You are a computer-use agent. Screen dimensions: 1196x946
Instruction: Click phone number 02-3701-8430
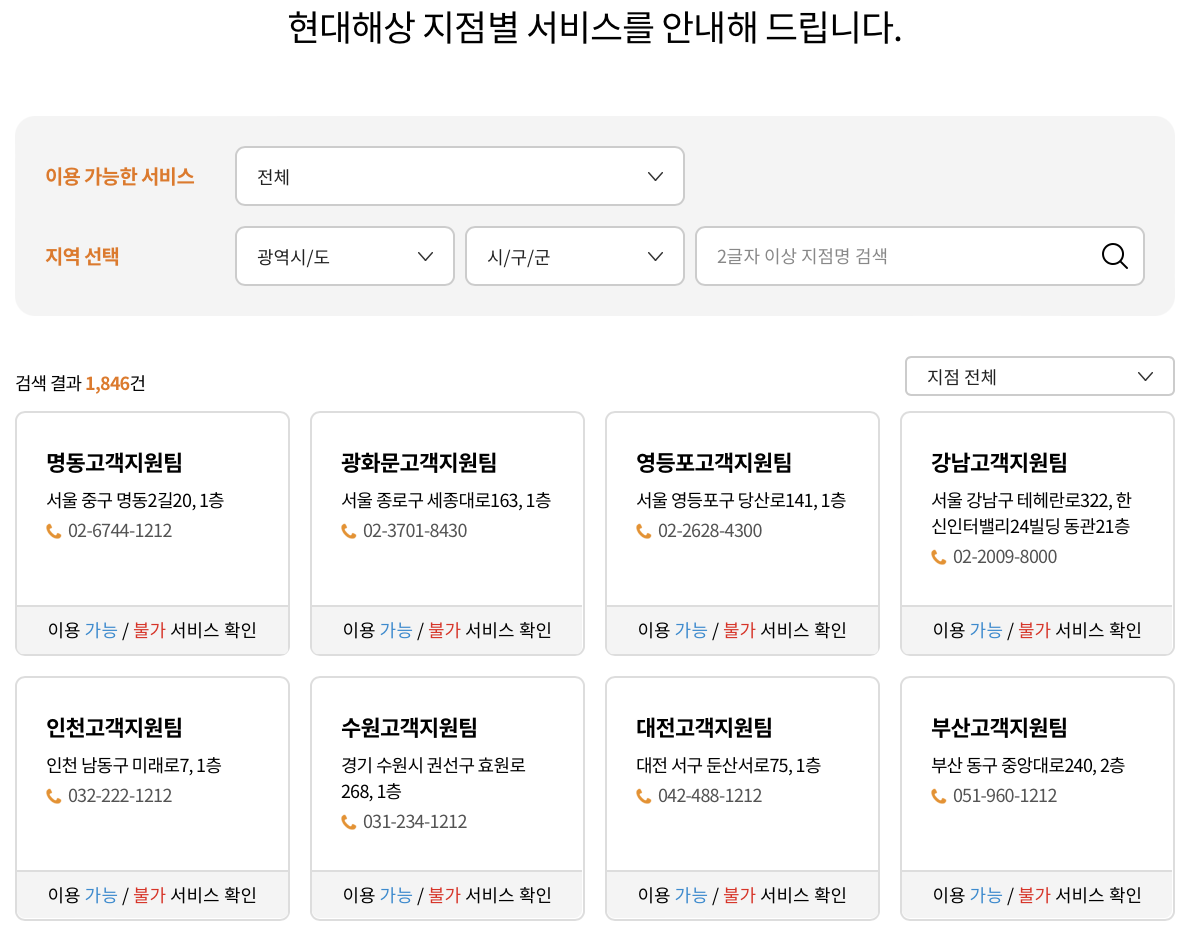tap(415, 531)
